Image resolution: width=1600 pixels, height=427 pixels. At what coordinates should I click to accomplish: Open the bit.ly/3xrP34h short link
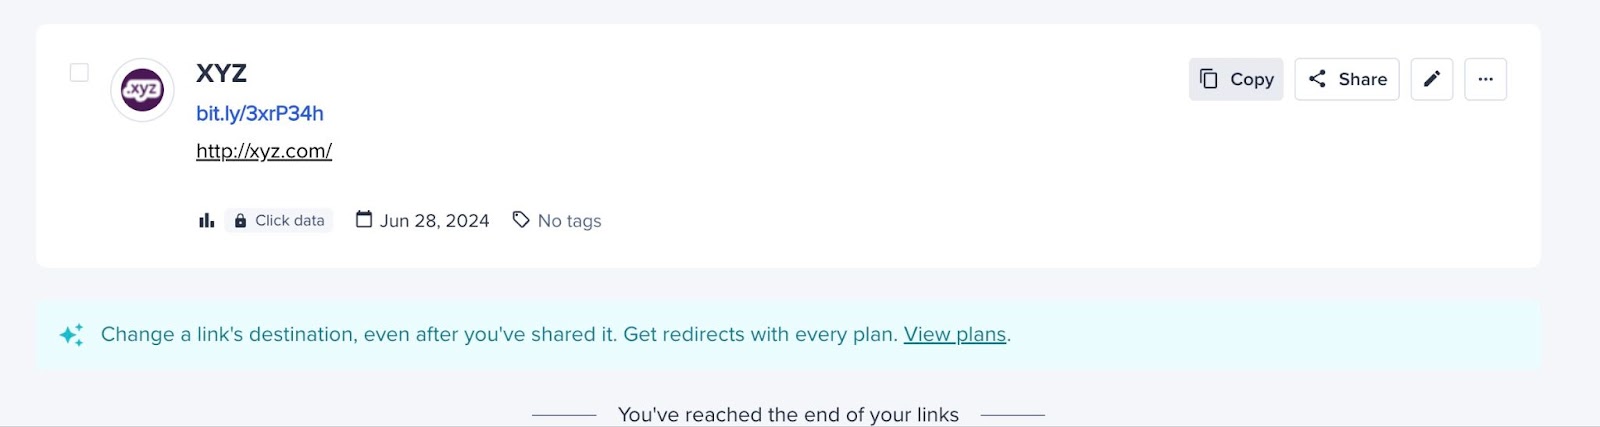260,114
